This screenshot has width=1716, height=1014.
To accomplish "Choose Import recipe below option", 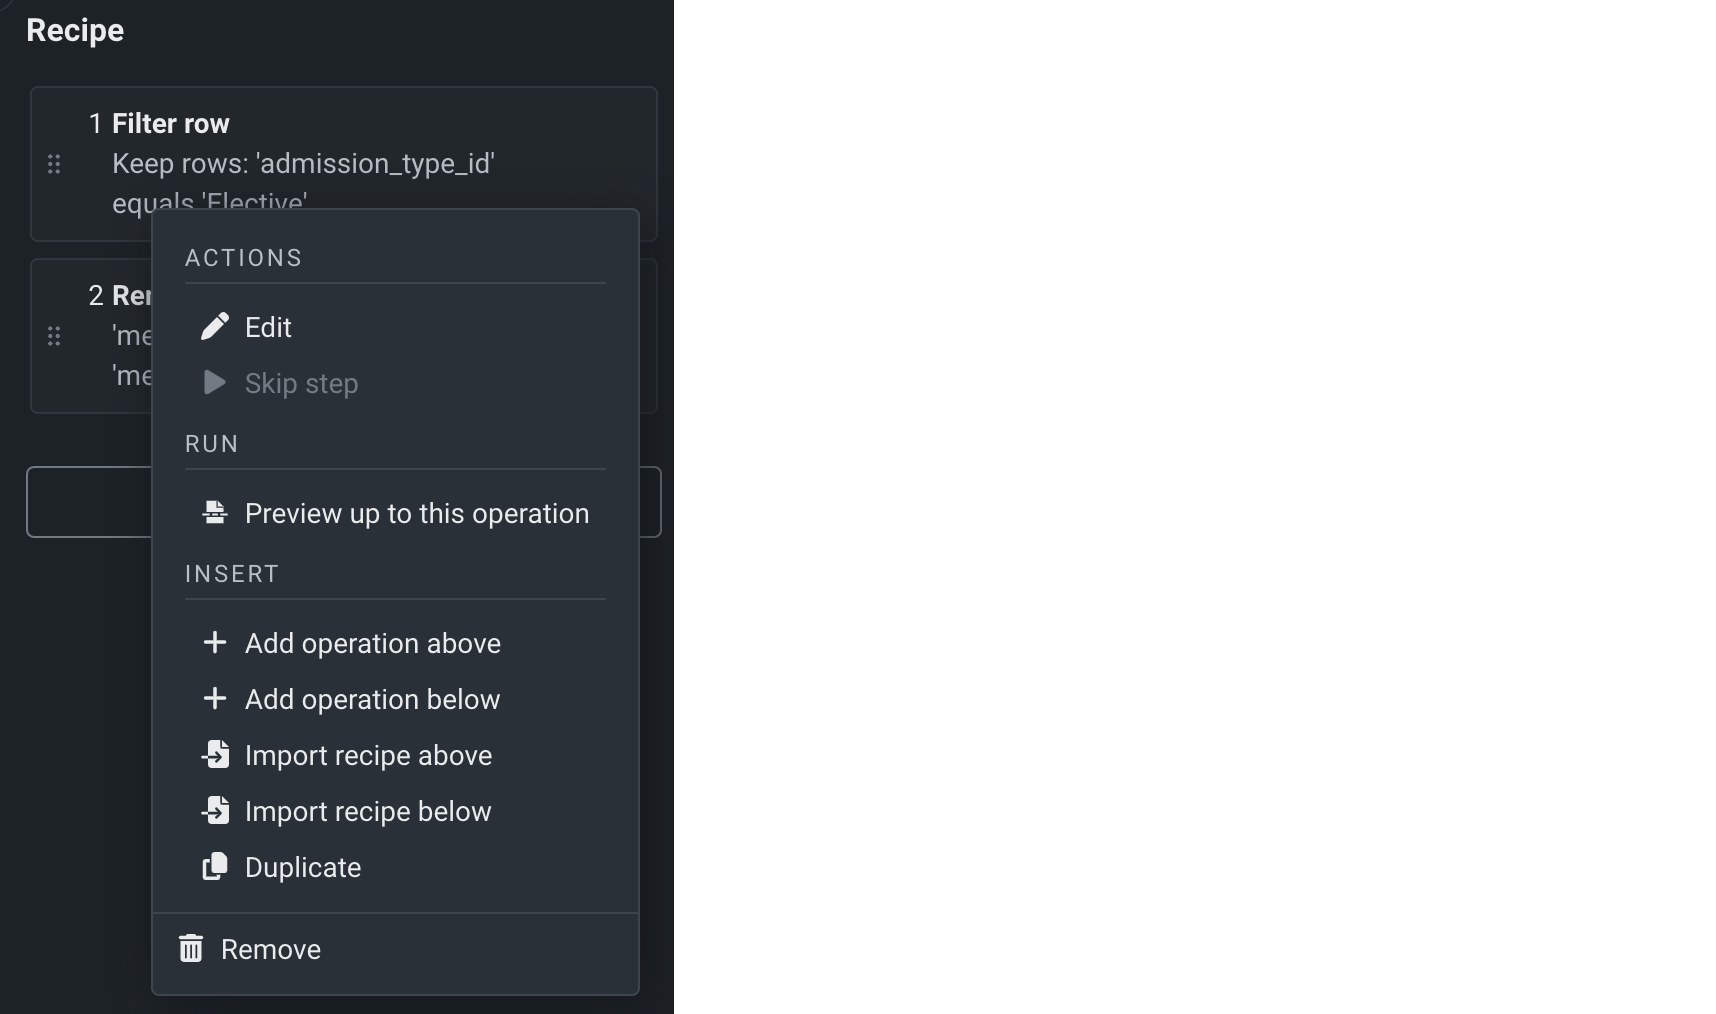I will (x=369, y=812).
